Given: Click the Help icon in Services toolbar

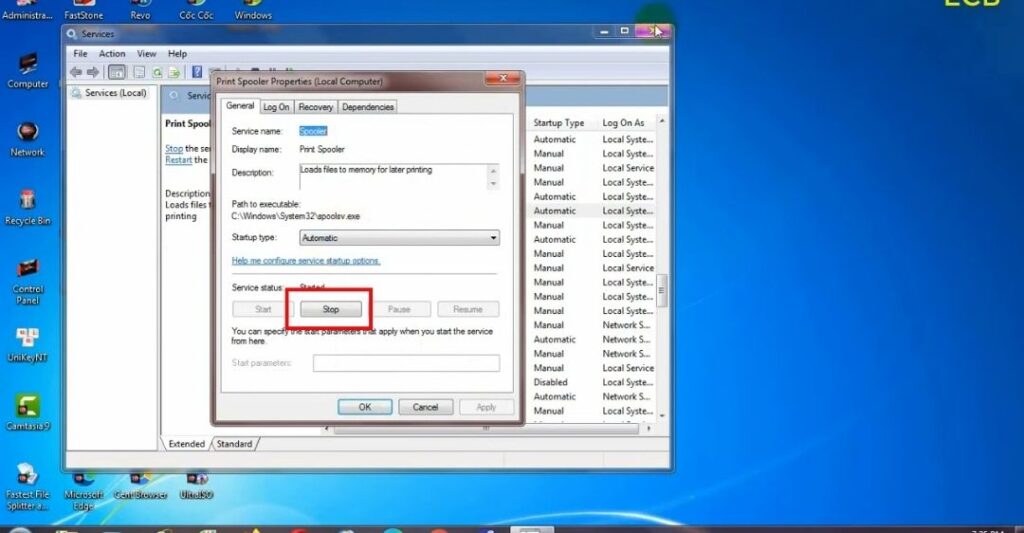Looking at the screenshot, I should pos(197,72).
